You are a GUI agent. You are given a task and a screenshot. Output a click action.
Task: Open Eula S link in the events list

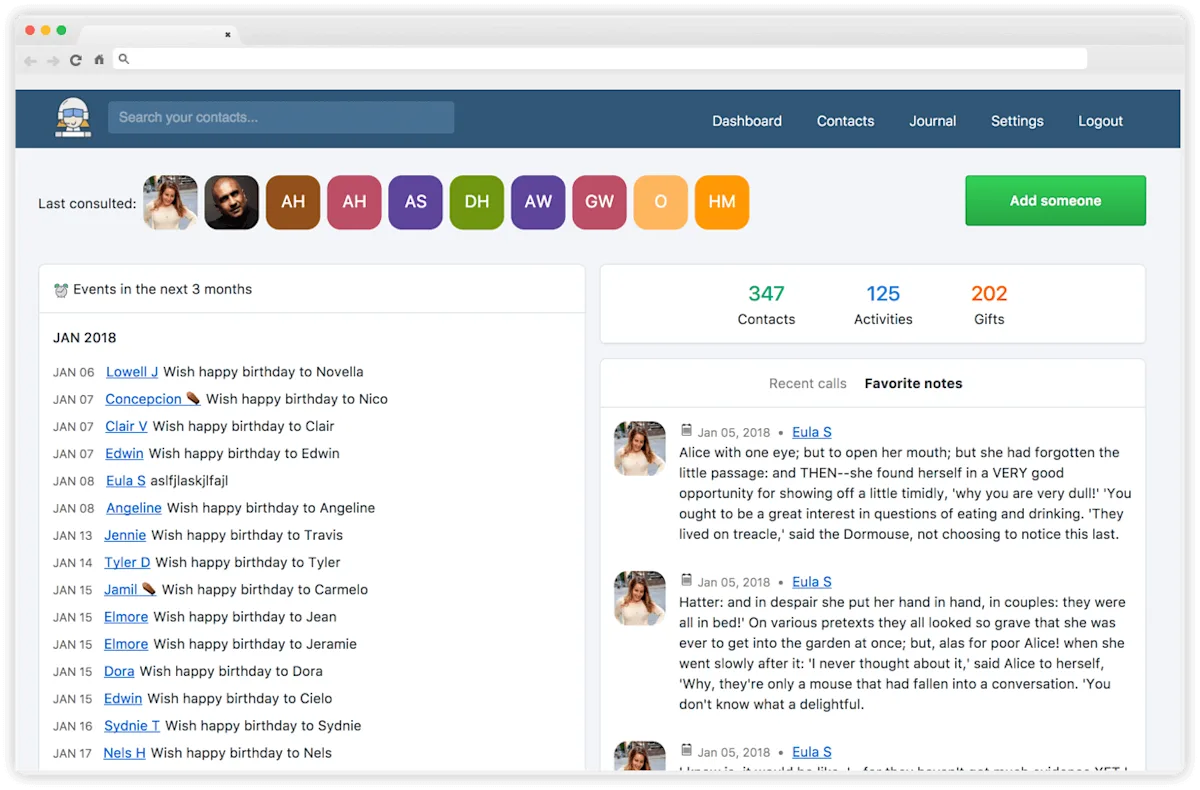(126, 481)
